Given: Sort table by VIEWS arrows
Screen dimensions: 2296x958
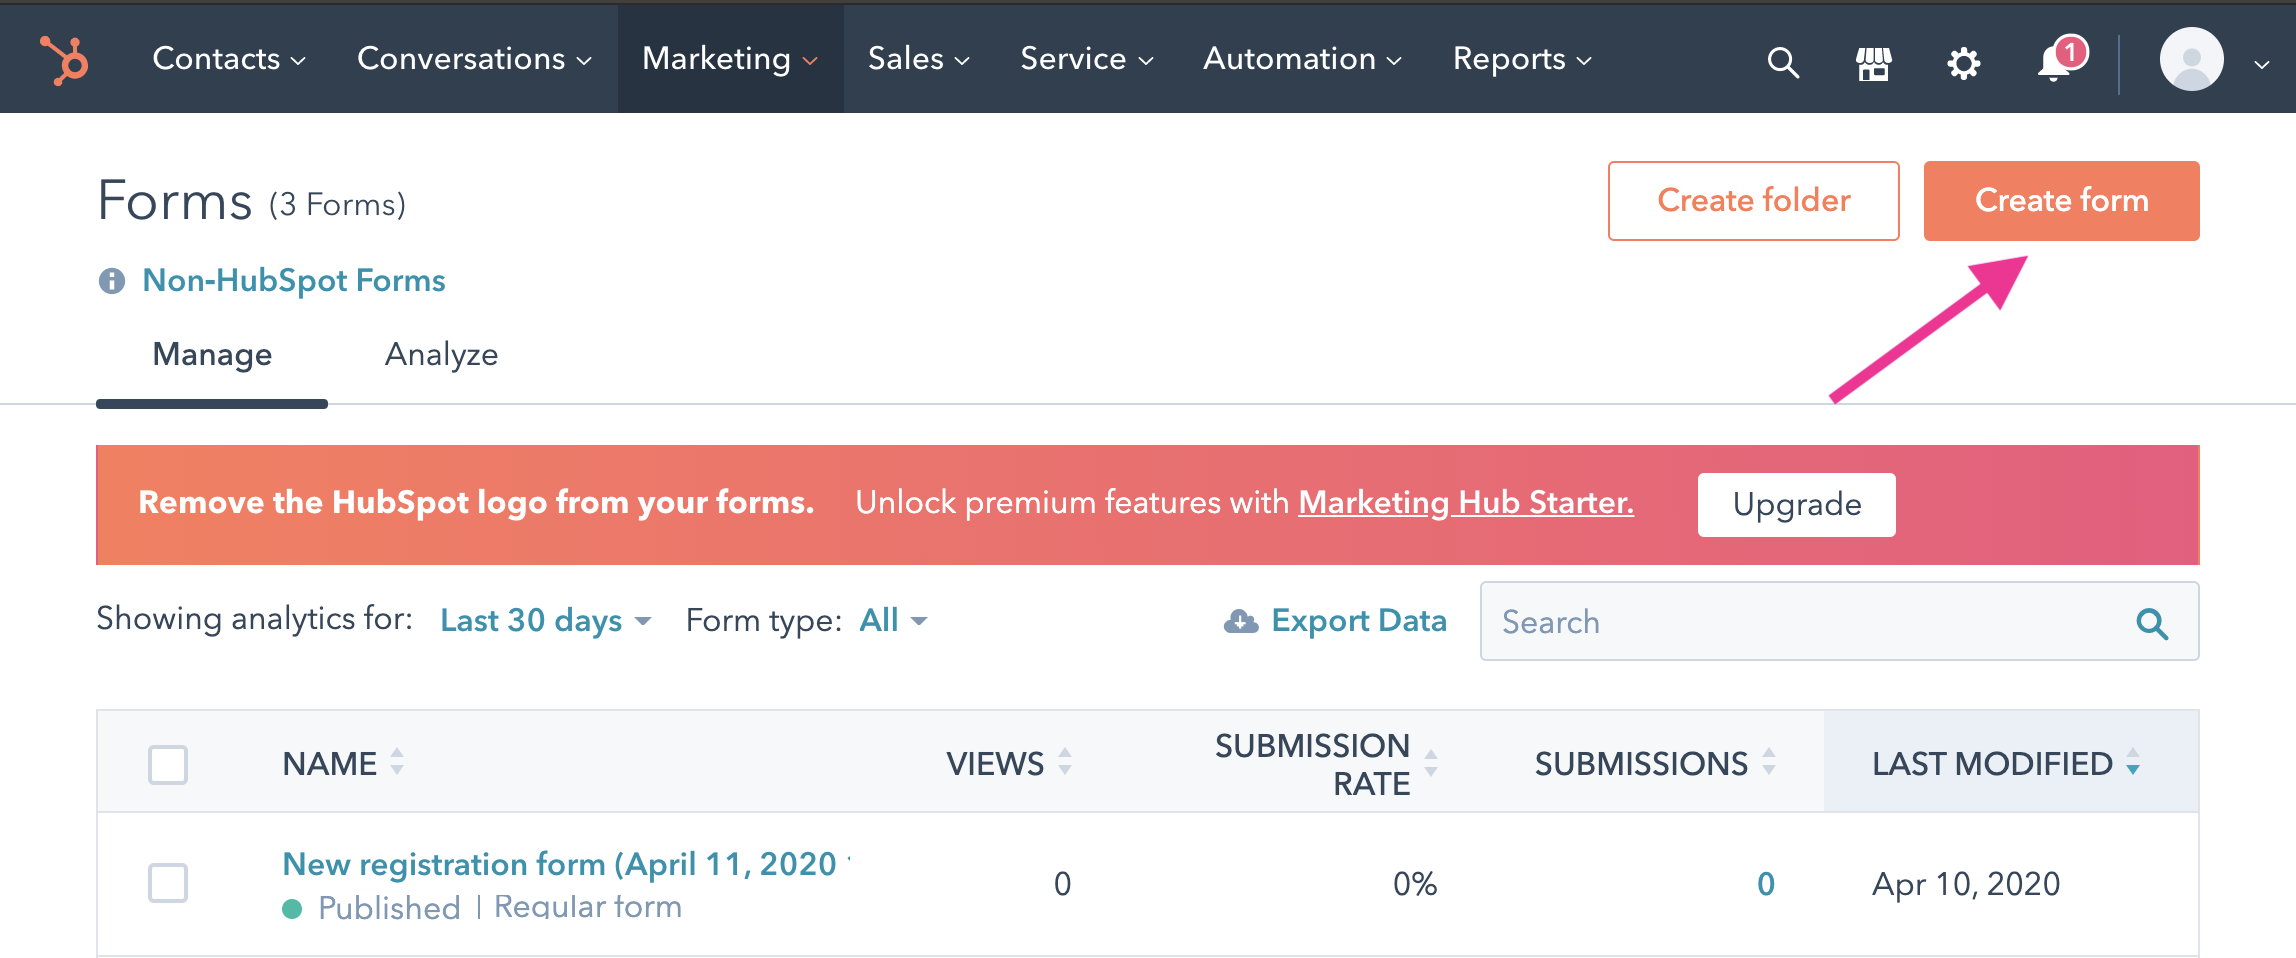Looking at the screenshot, I should click(1065, 762).
